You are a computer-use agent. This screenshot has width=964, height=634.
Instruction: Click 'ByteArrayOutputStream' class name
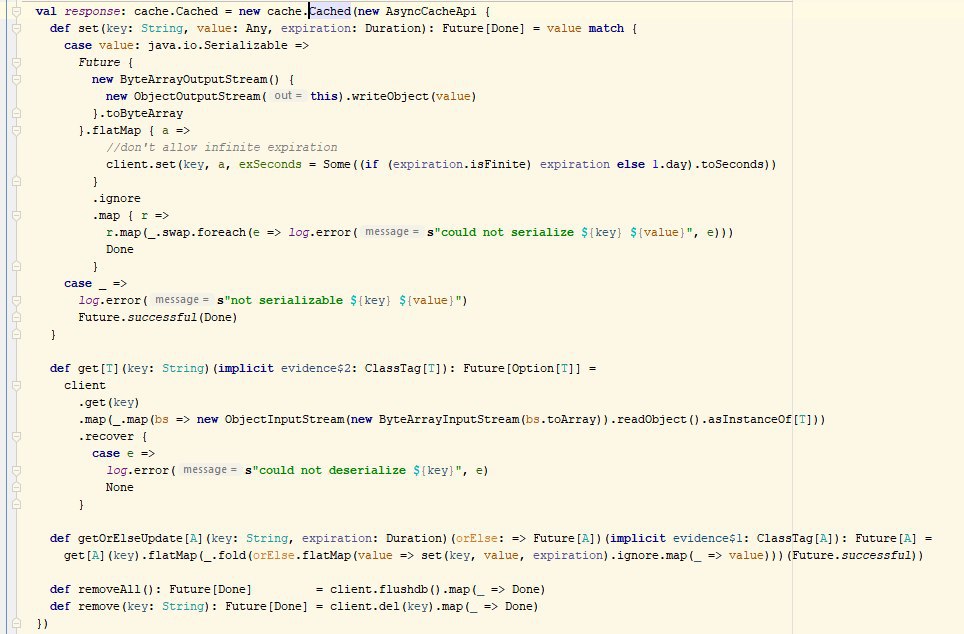point(193,79)
